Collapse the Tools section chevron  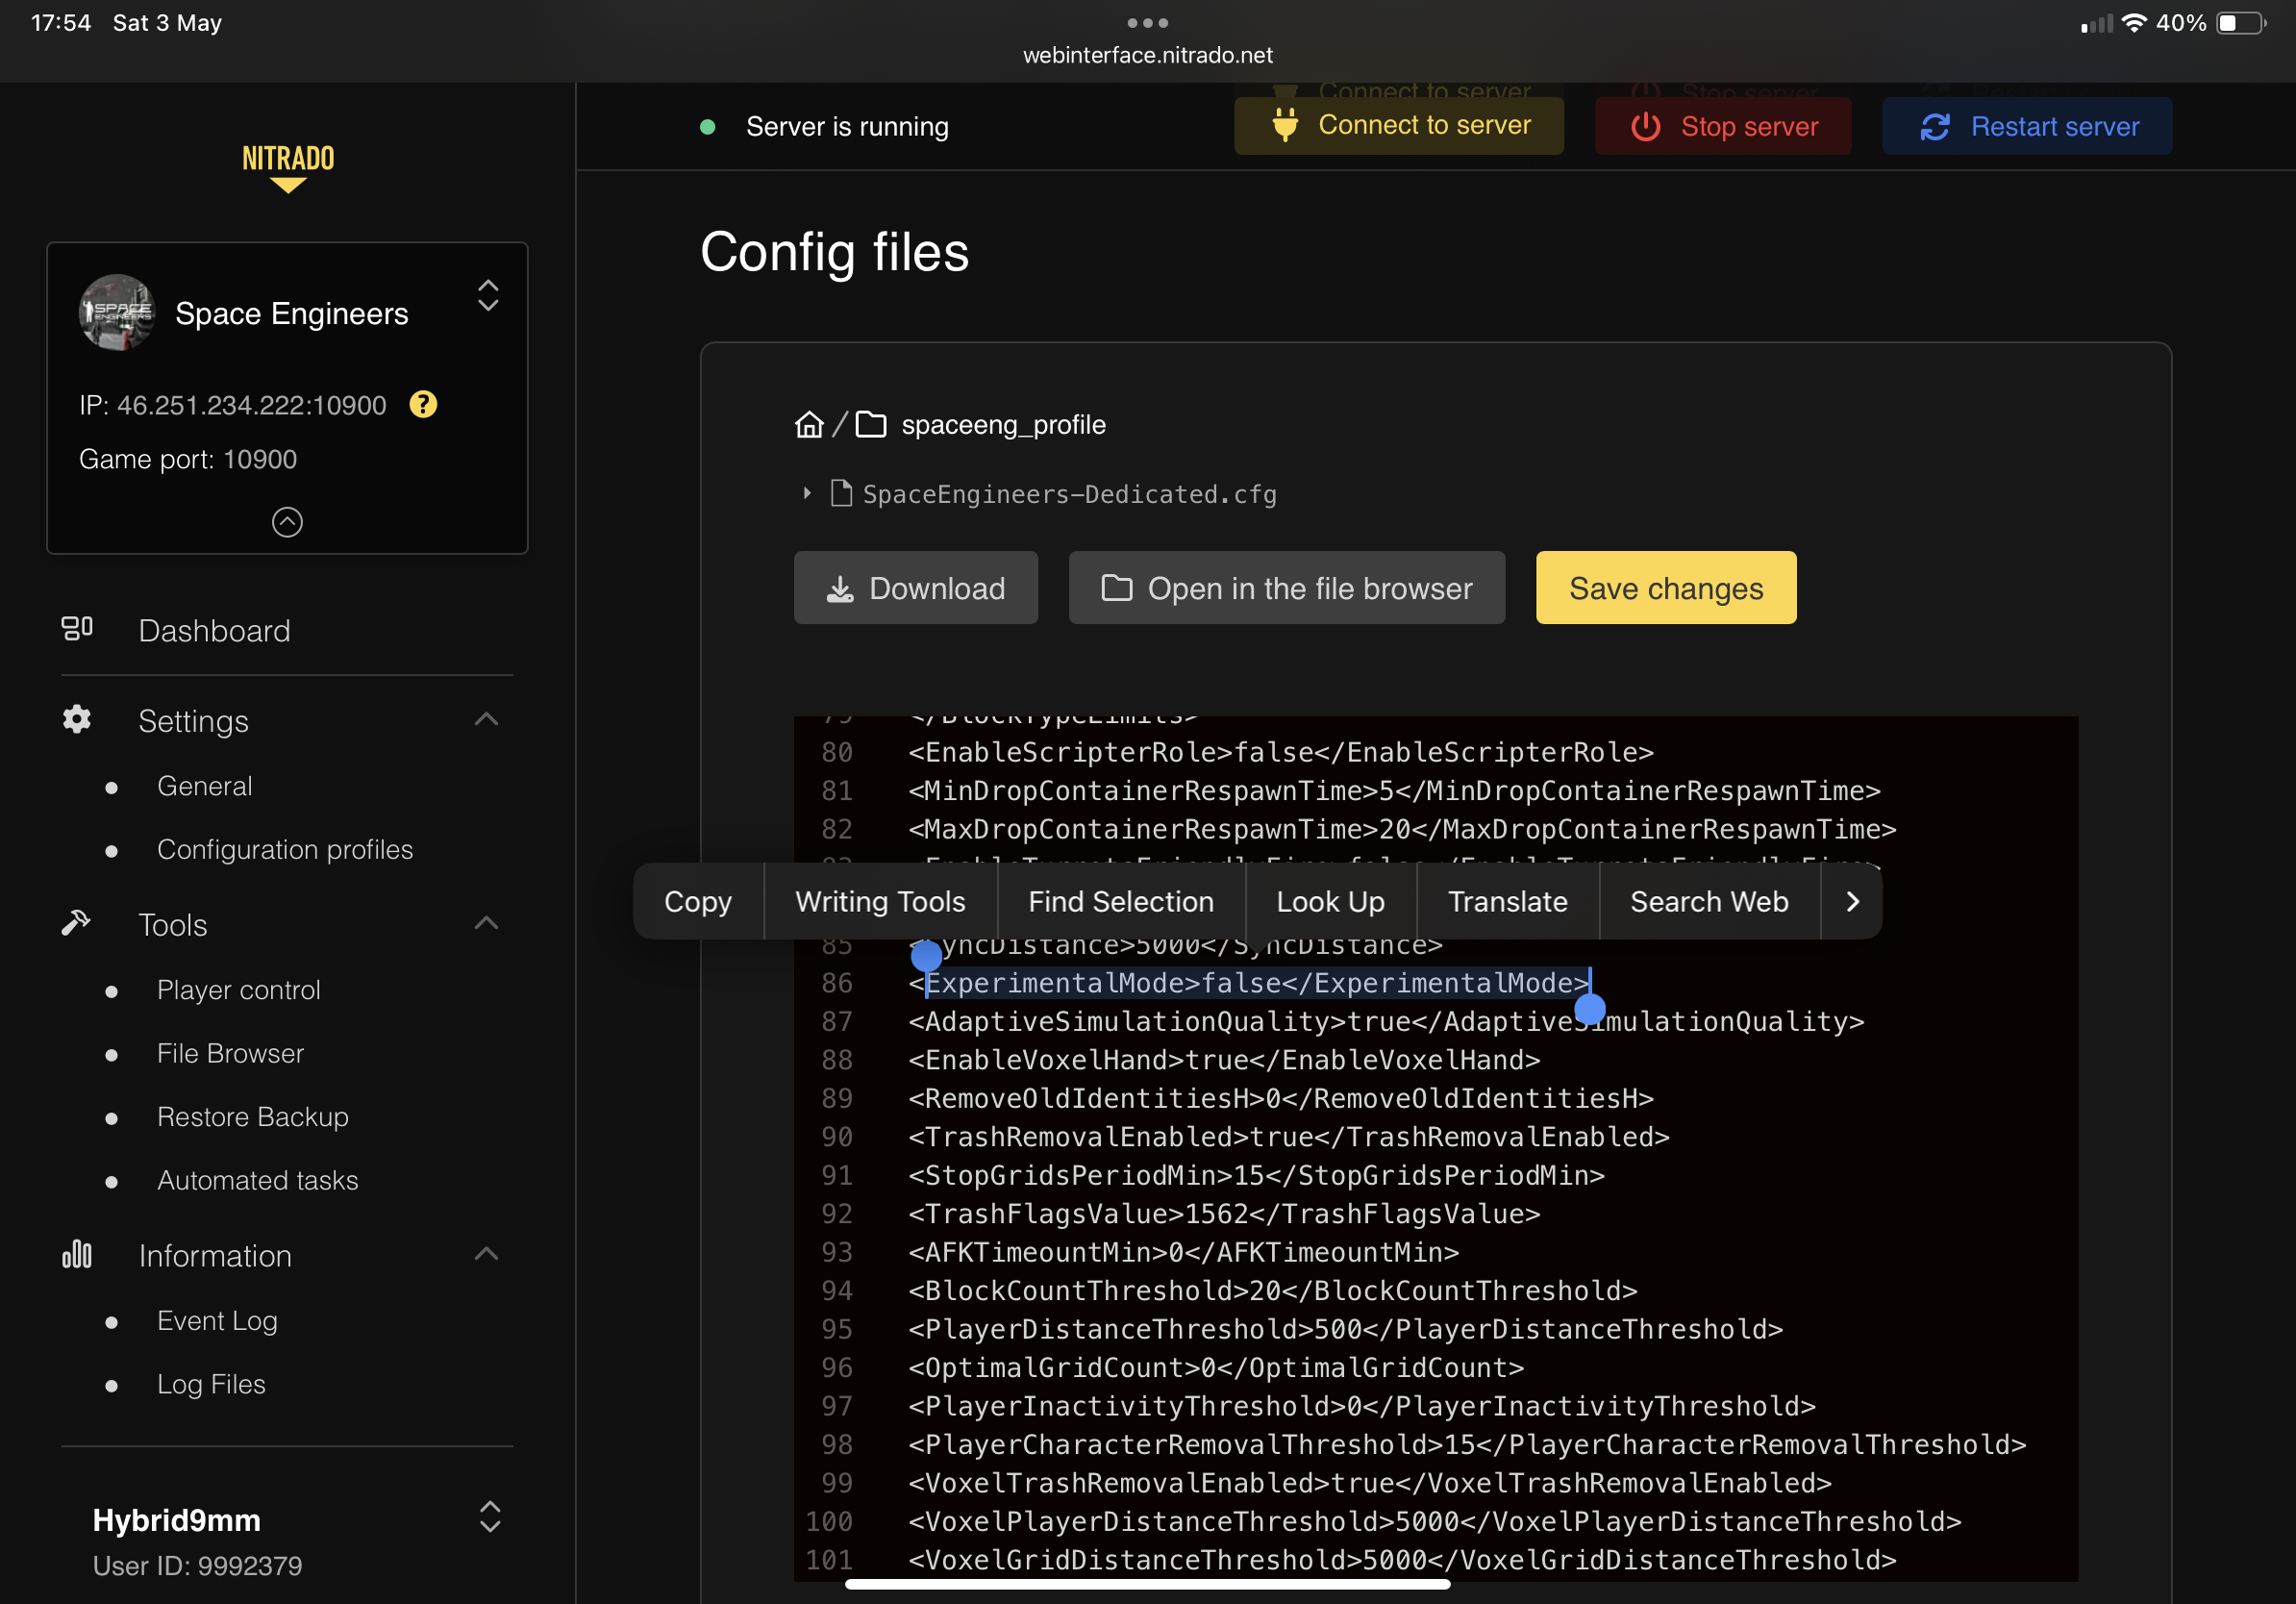(486, 923)
